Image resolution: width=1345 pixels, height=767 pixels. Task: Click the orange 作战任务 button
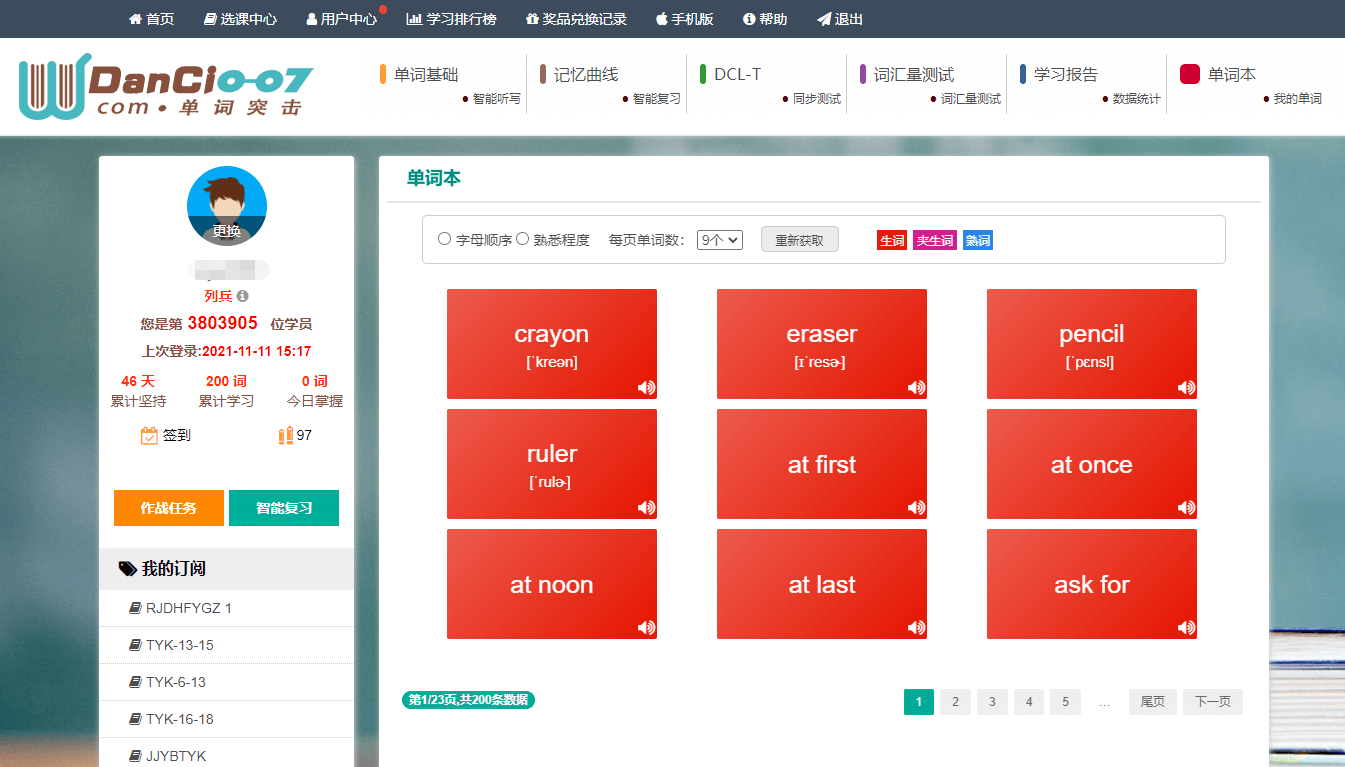click(x=169, y=508)
